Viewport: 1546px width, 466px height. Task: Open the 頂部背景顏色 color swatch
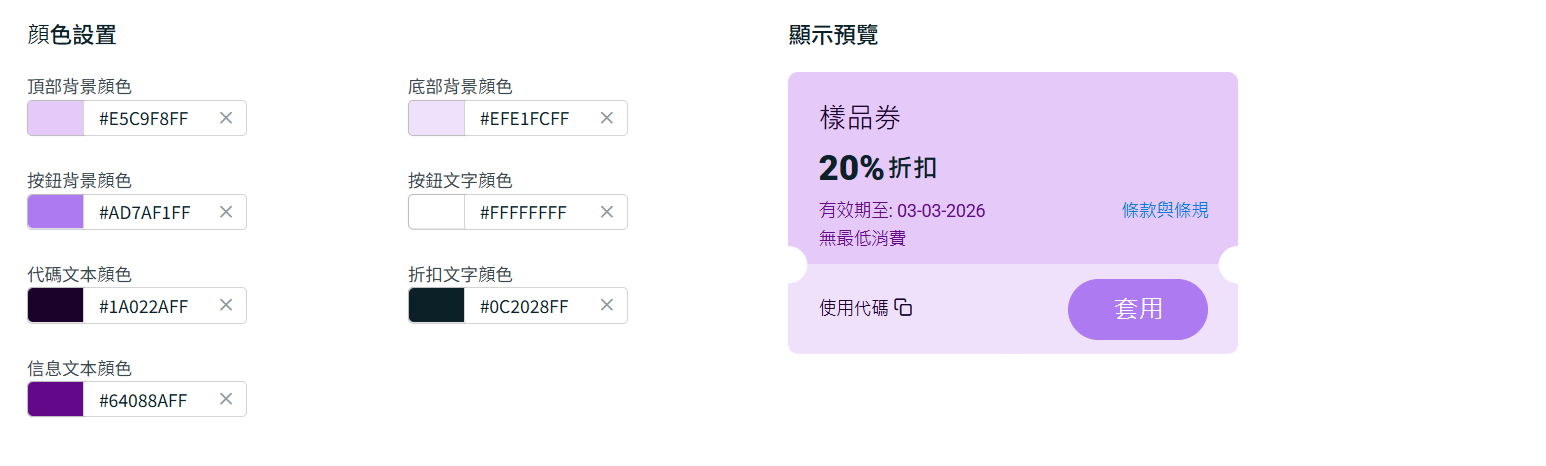click(x=56, y=118)
